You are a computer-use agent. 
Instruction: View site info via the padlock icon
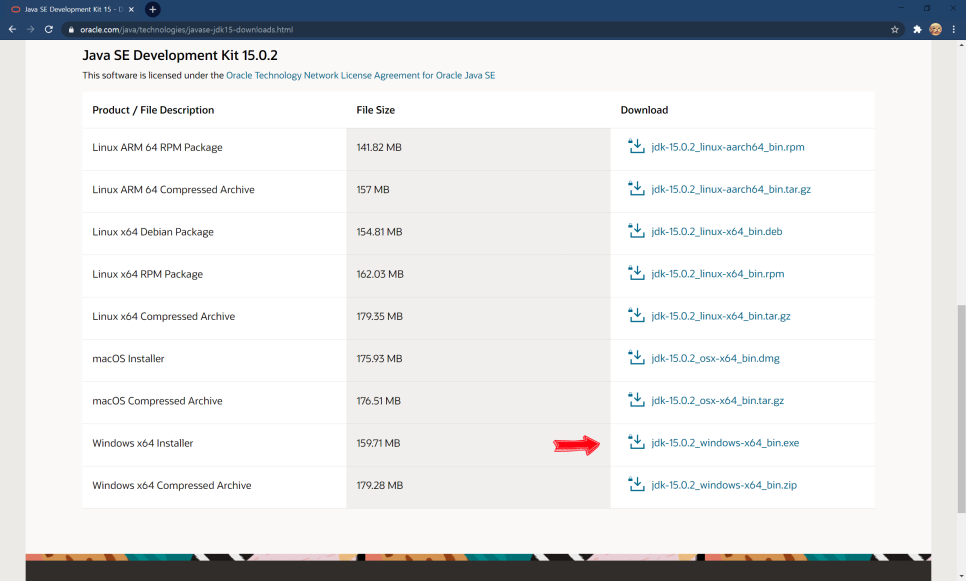(x=71, y=30)
